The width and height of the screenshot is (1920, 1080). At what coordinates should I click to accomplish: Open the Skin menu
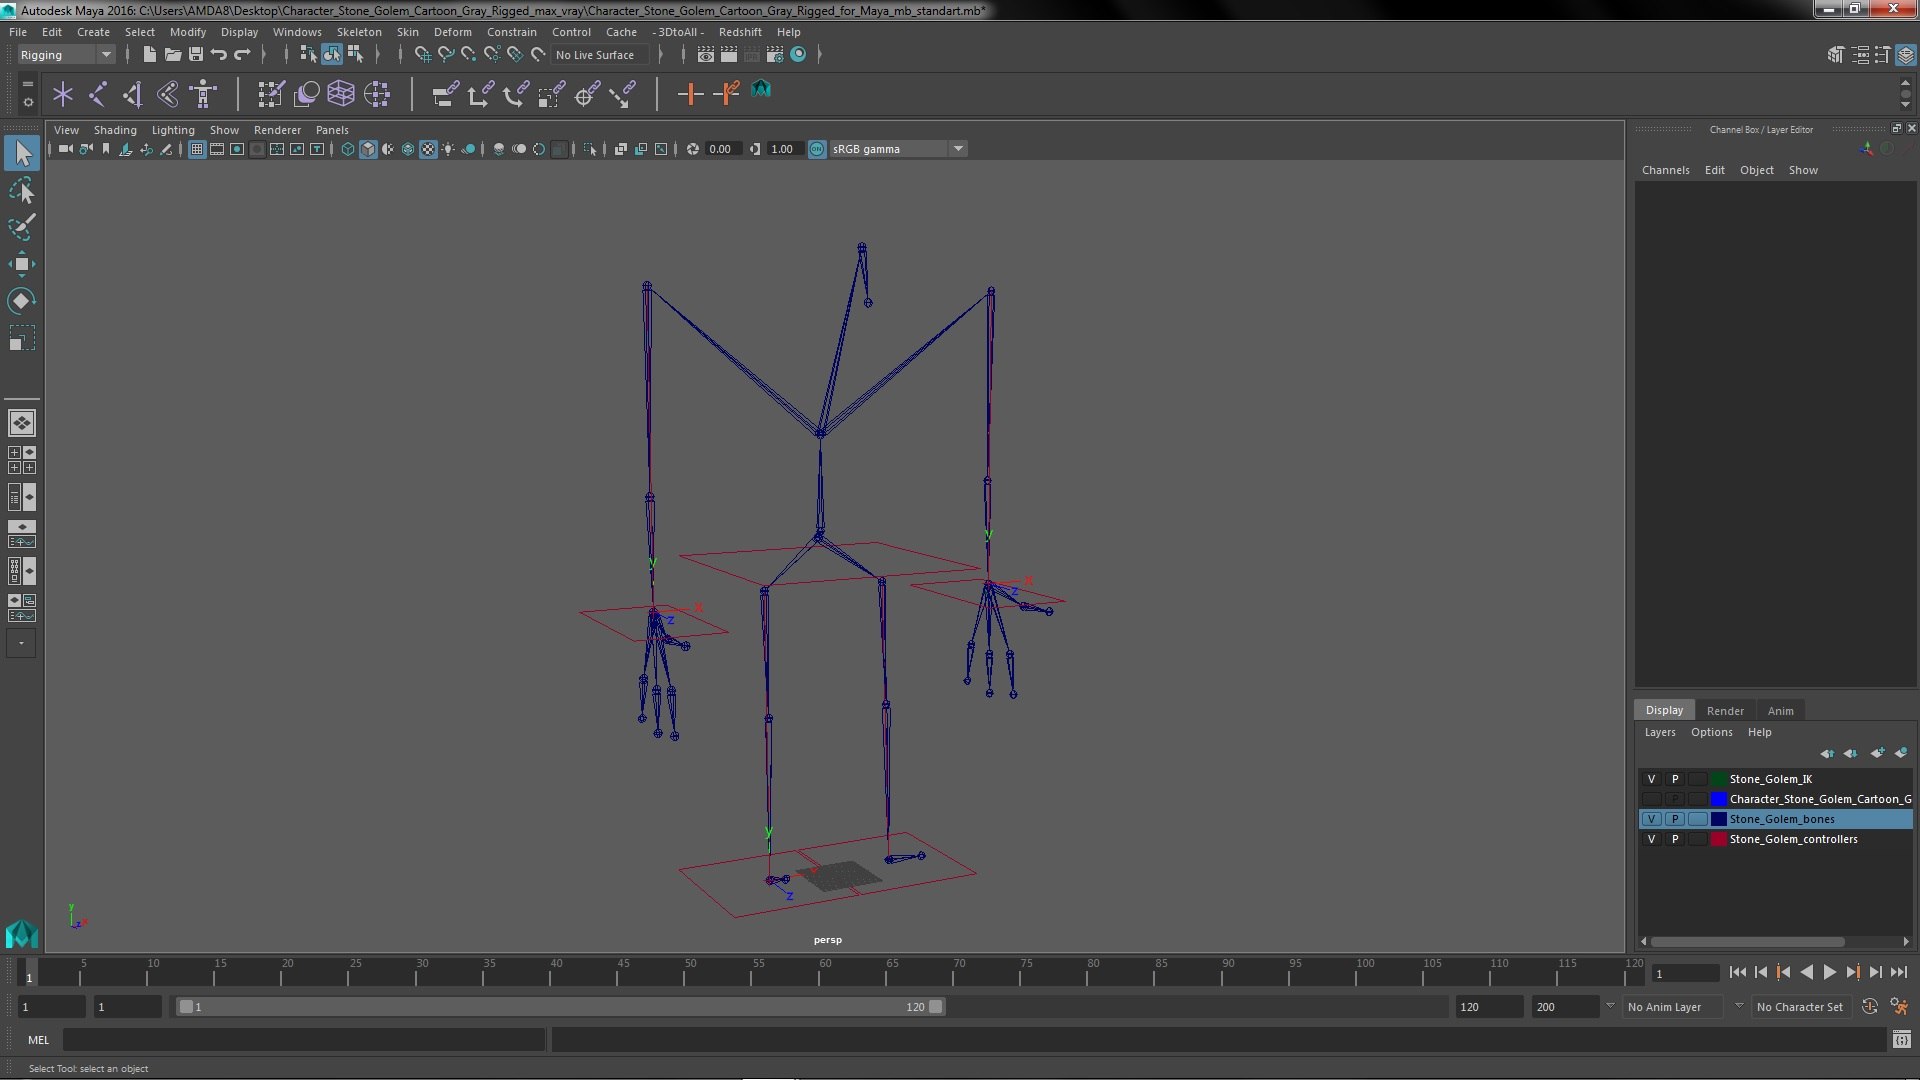(408, 32)
